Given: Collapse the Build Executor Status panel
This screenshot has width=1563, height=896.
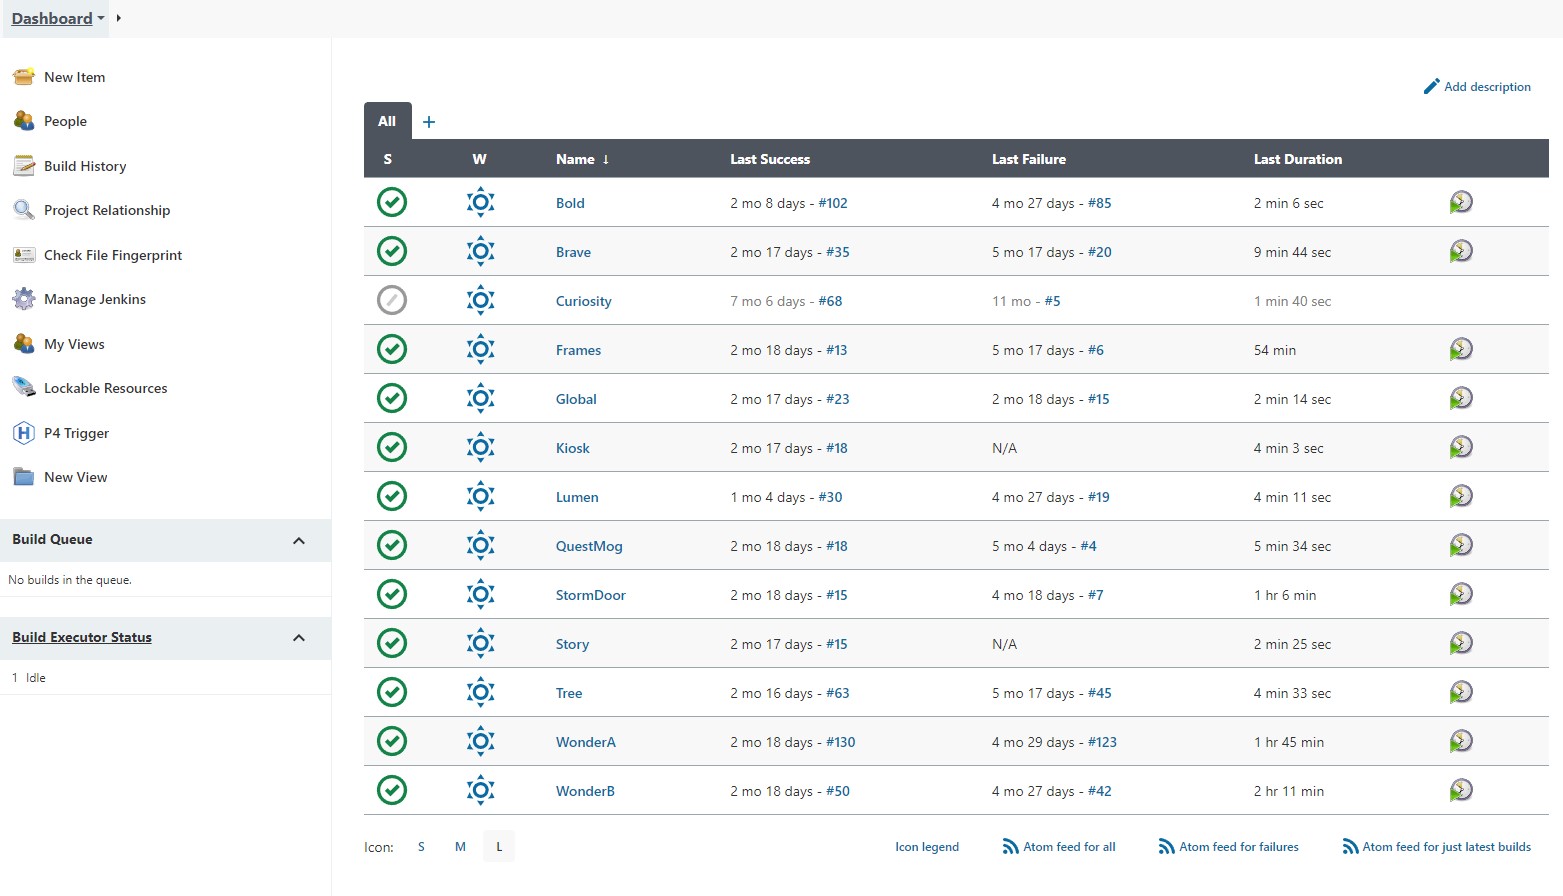Looking at the screenshot, I should 298,638.
